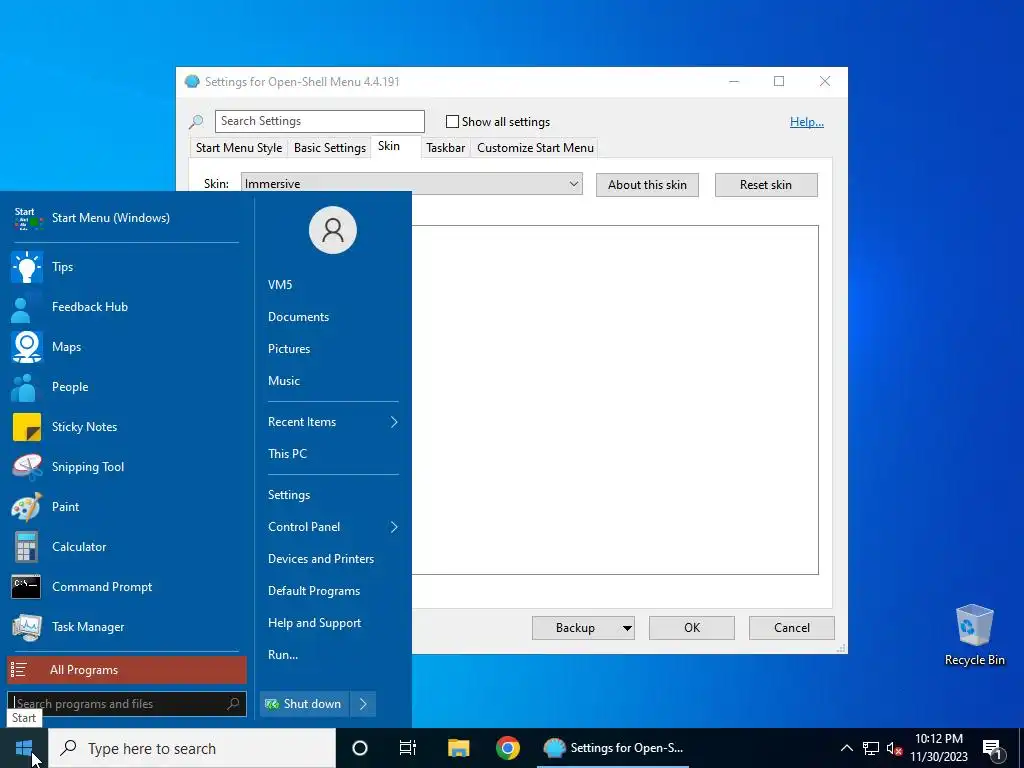Show hidden system tray icons
Image resolution: width=1024 pixels, height=768 pixels.
click(x=846, y=748)
